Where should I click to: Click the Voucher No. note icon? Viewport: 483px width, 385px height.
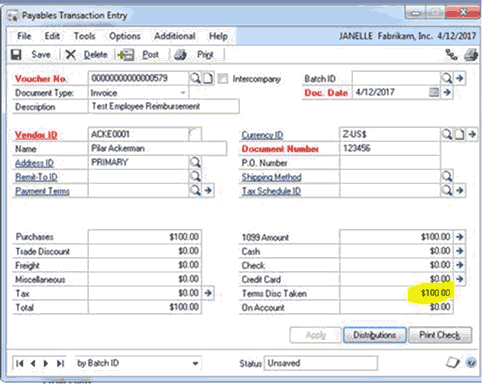pos(208,79)
